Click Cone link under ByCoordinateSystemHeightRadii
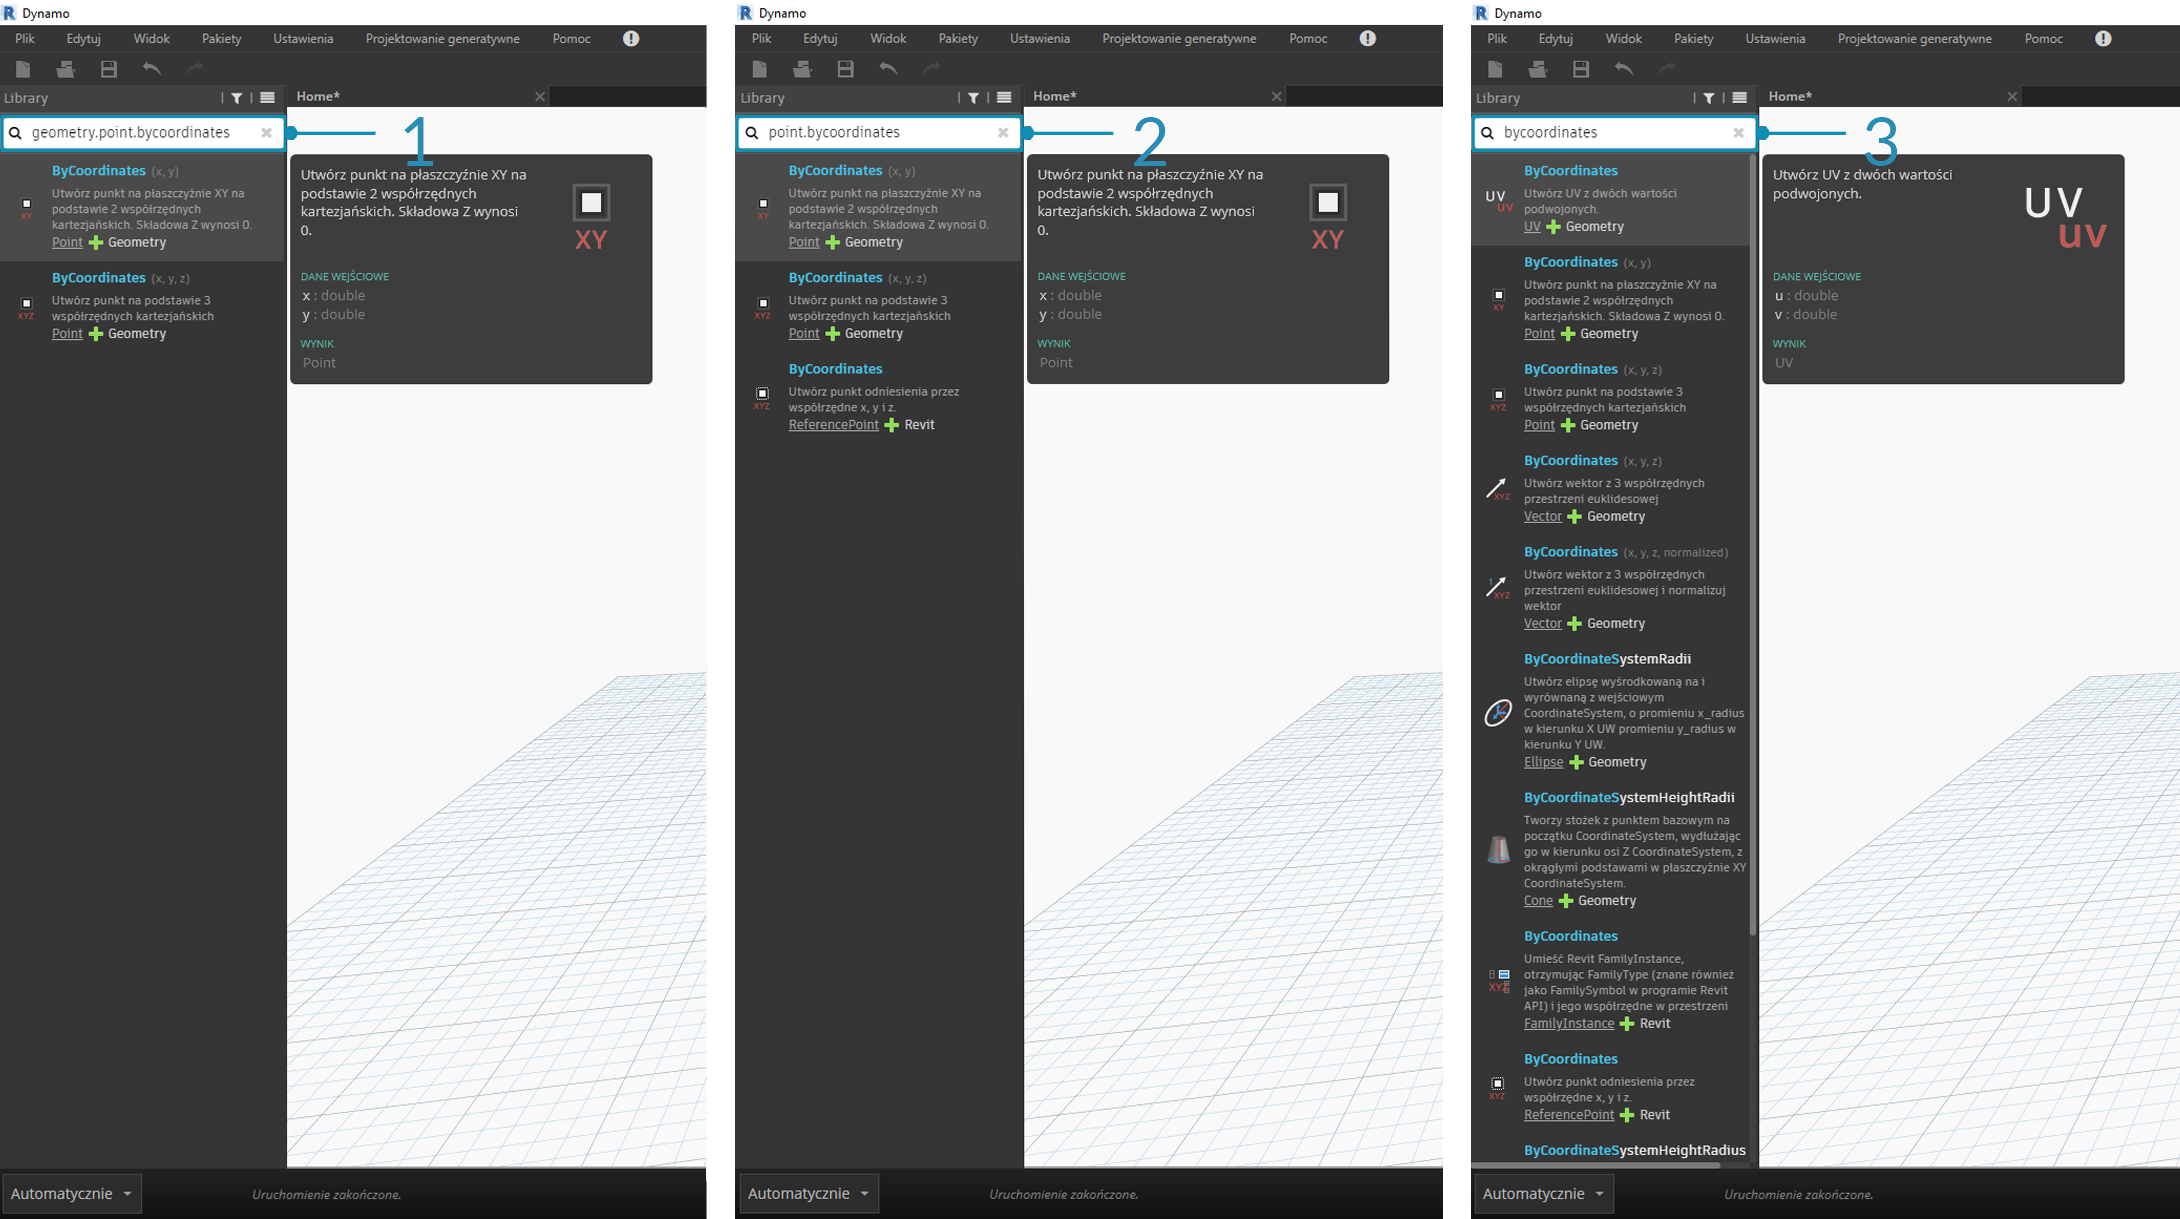 (1538, 901)
